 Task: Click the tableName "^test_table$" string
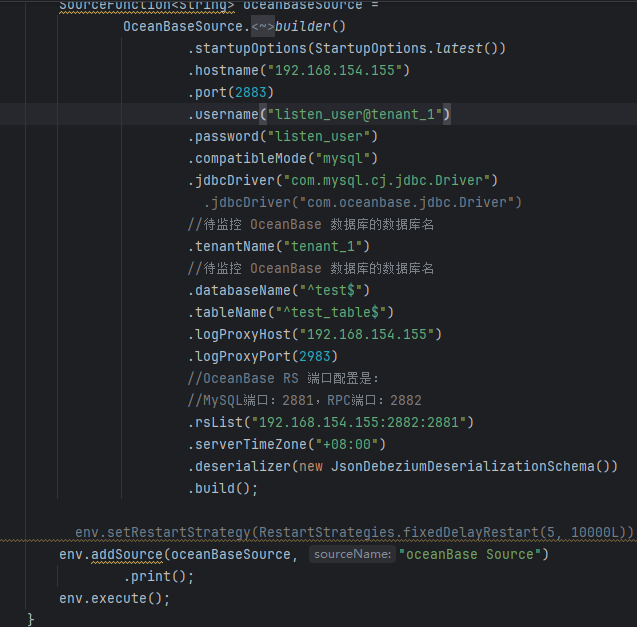point(331,312)
